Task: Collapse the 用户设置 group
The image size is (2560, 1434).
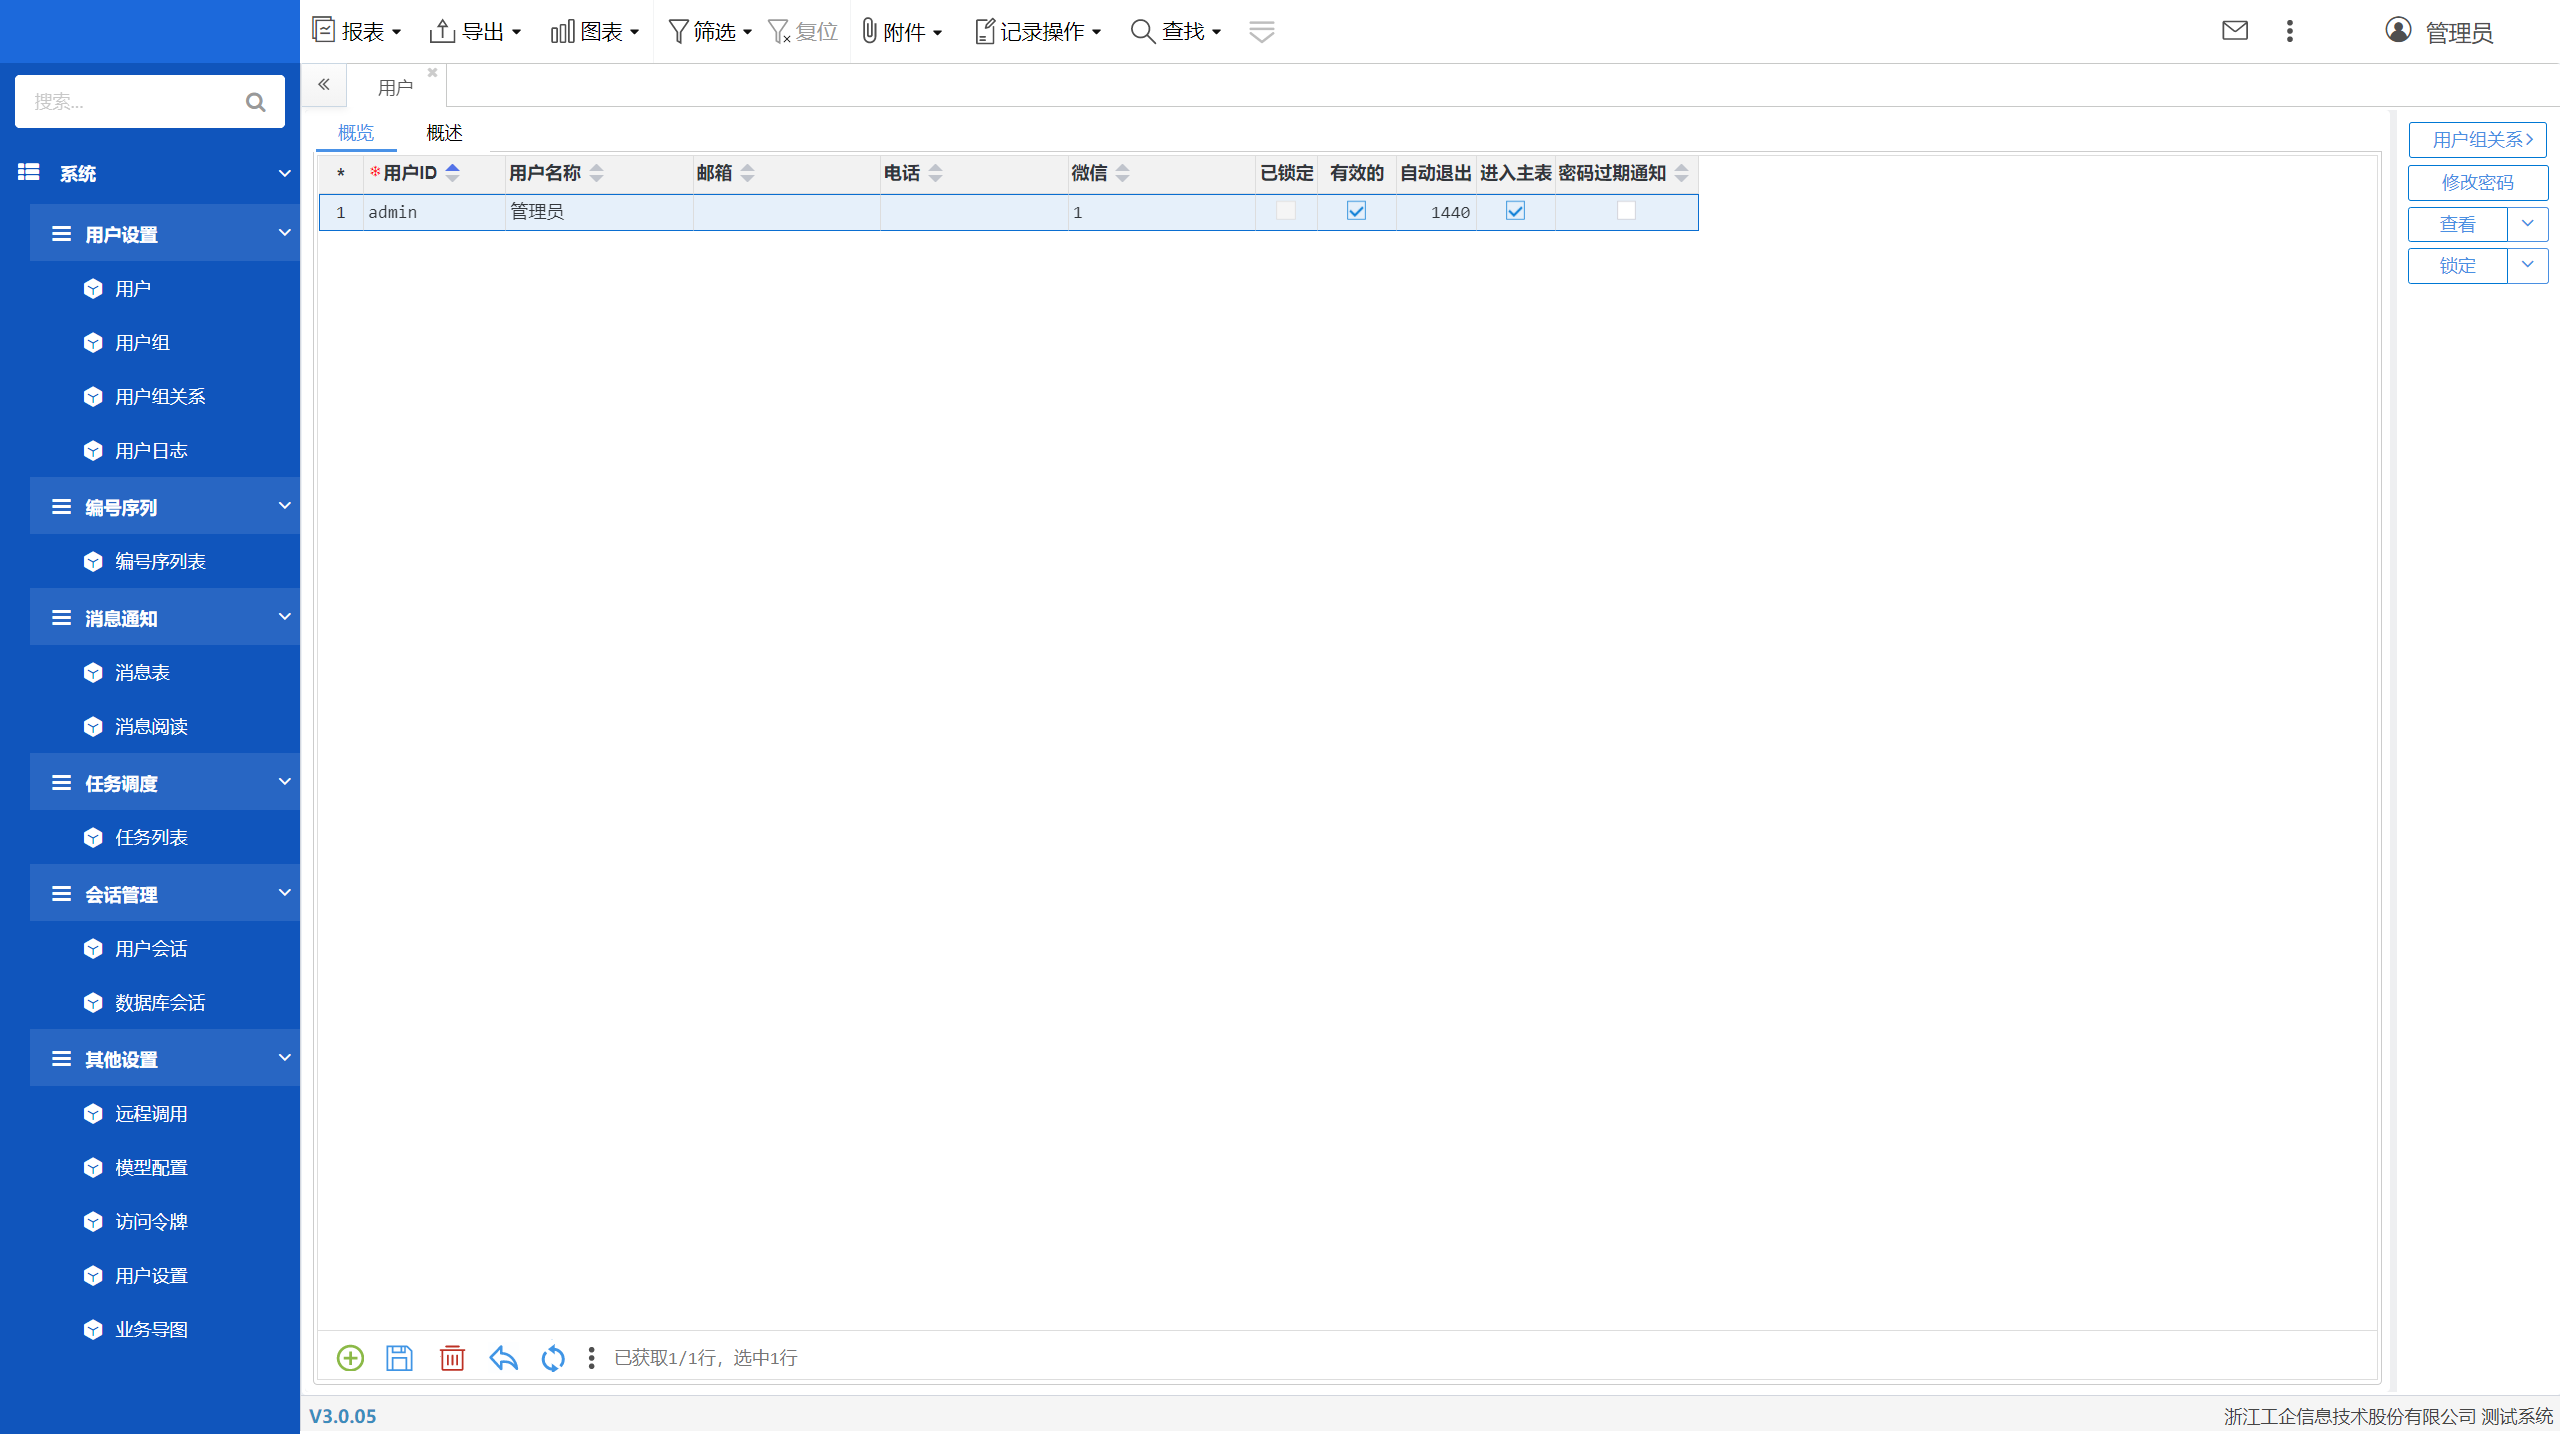Action: coord(285,233)
